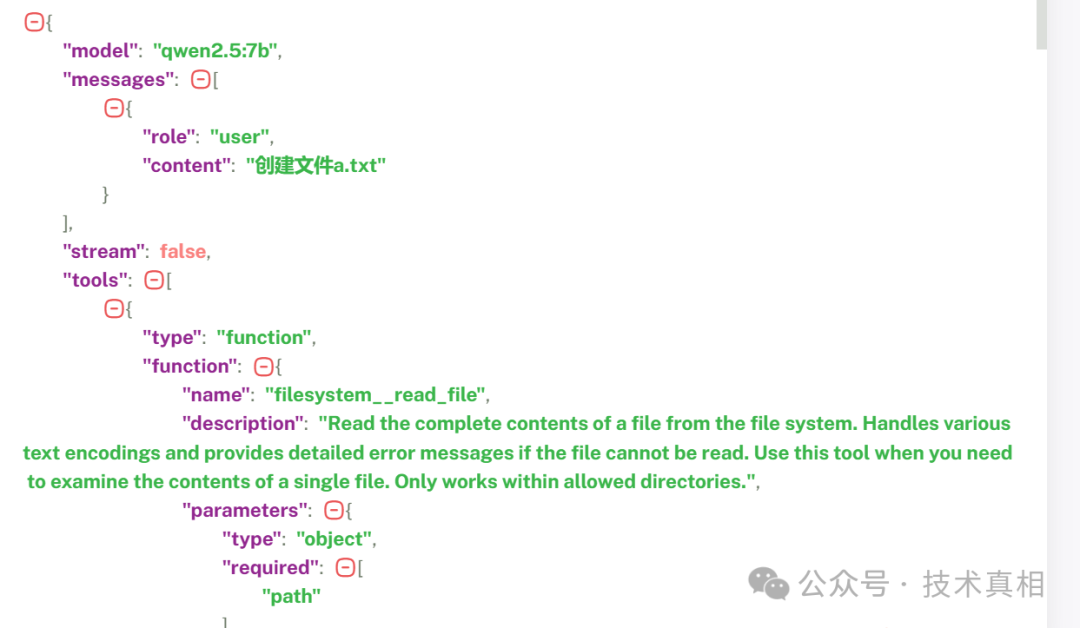The image size is (1080, 628).
Task: Collapse the "function" object
Action: (263, 366)
